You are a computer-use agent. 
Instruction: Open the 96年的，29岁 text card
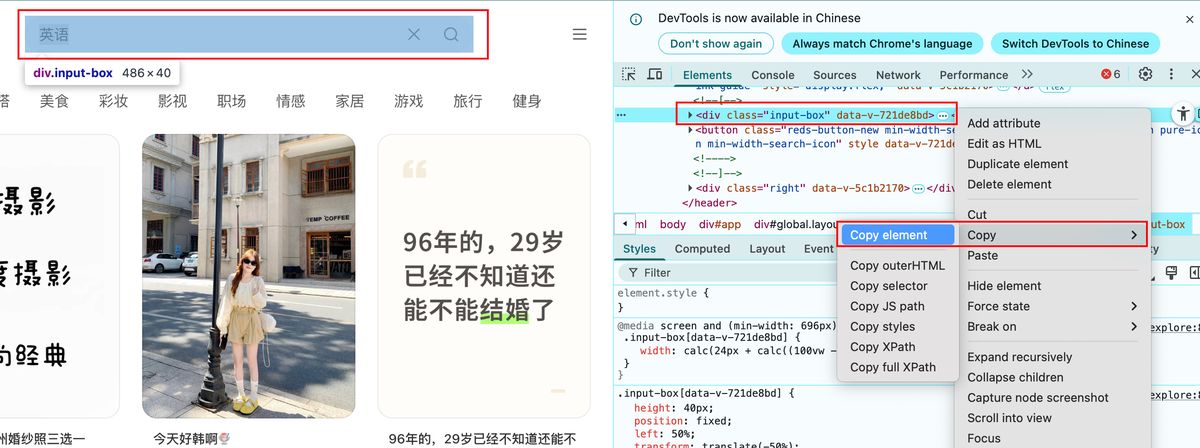click(484, 276)
